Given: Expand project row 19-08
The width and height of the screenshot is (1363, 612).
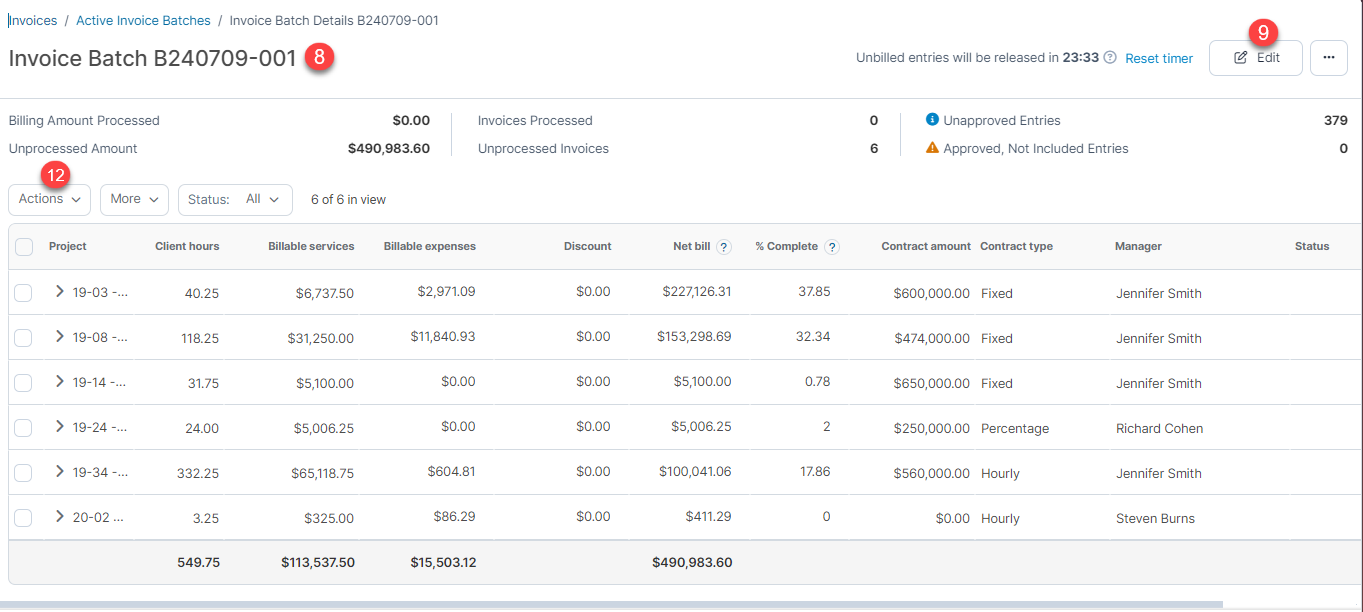Looking at the screenshot, I should pos(58,337).
